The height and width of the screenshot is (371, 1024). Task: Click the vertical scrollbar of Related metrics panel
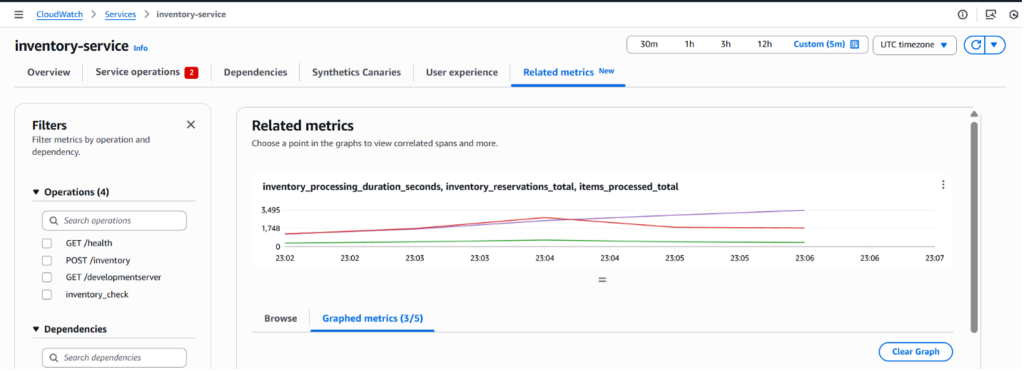974,227
